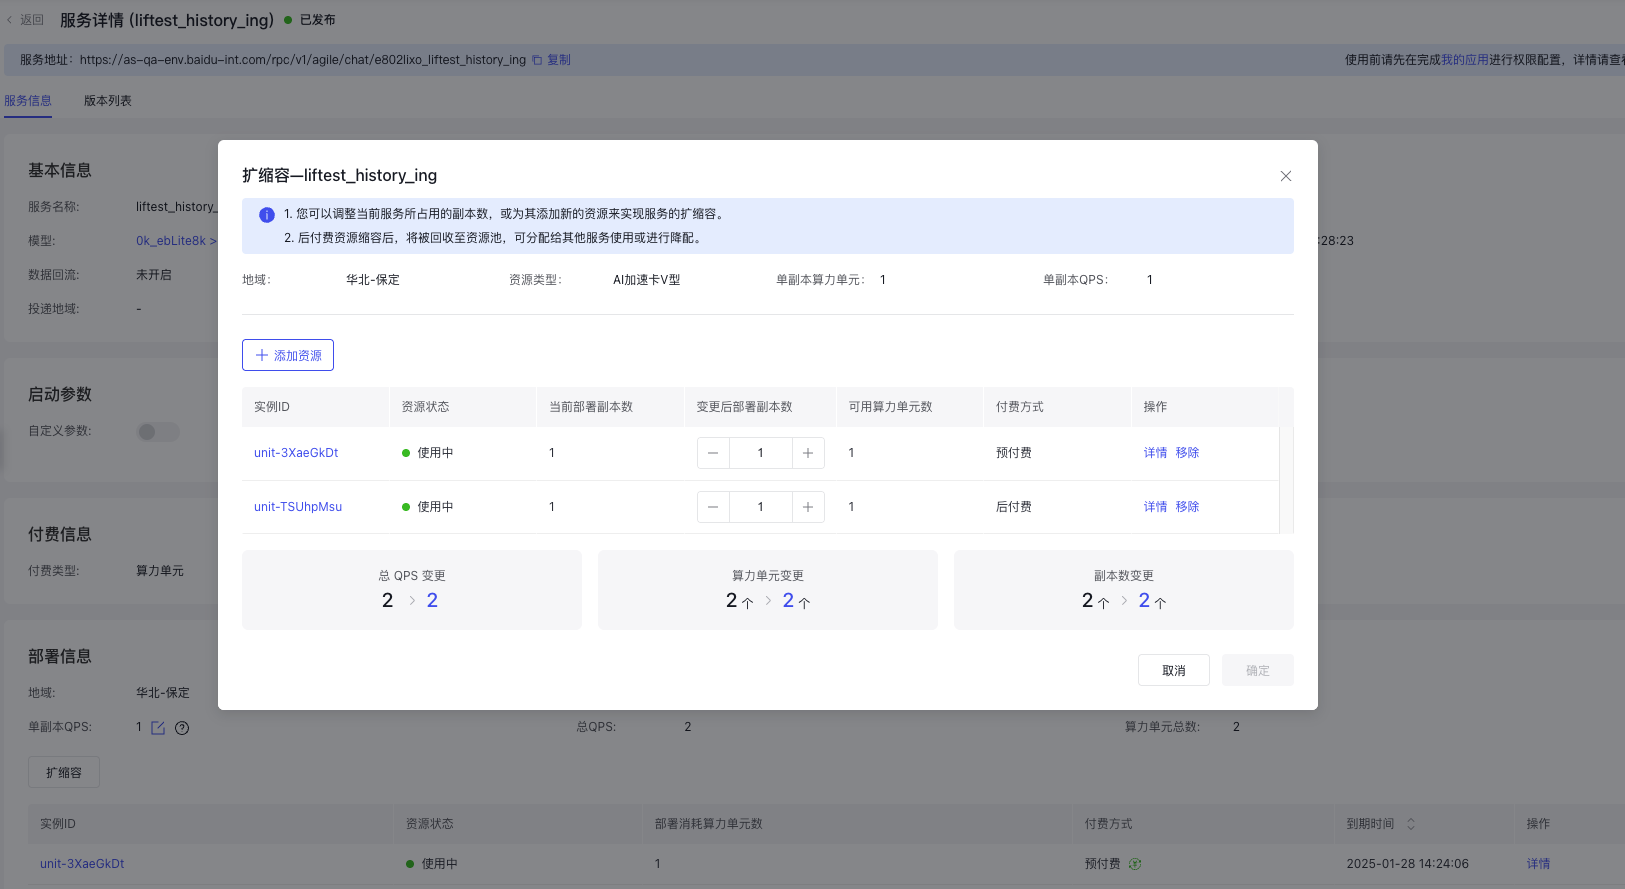
Task: Decrease replica count for unit-3XaeGkDt
Action: [713, 453]
